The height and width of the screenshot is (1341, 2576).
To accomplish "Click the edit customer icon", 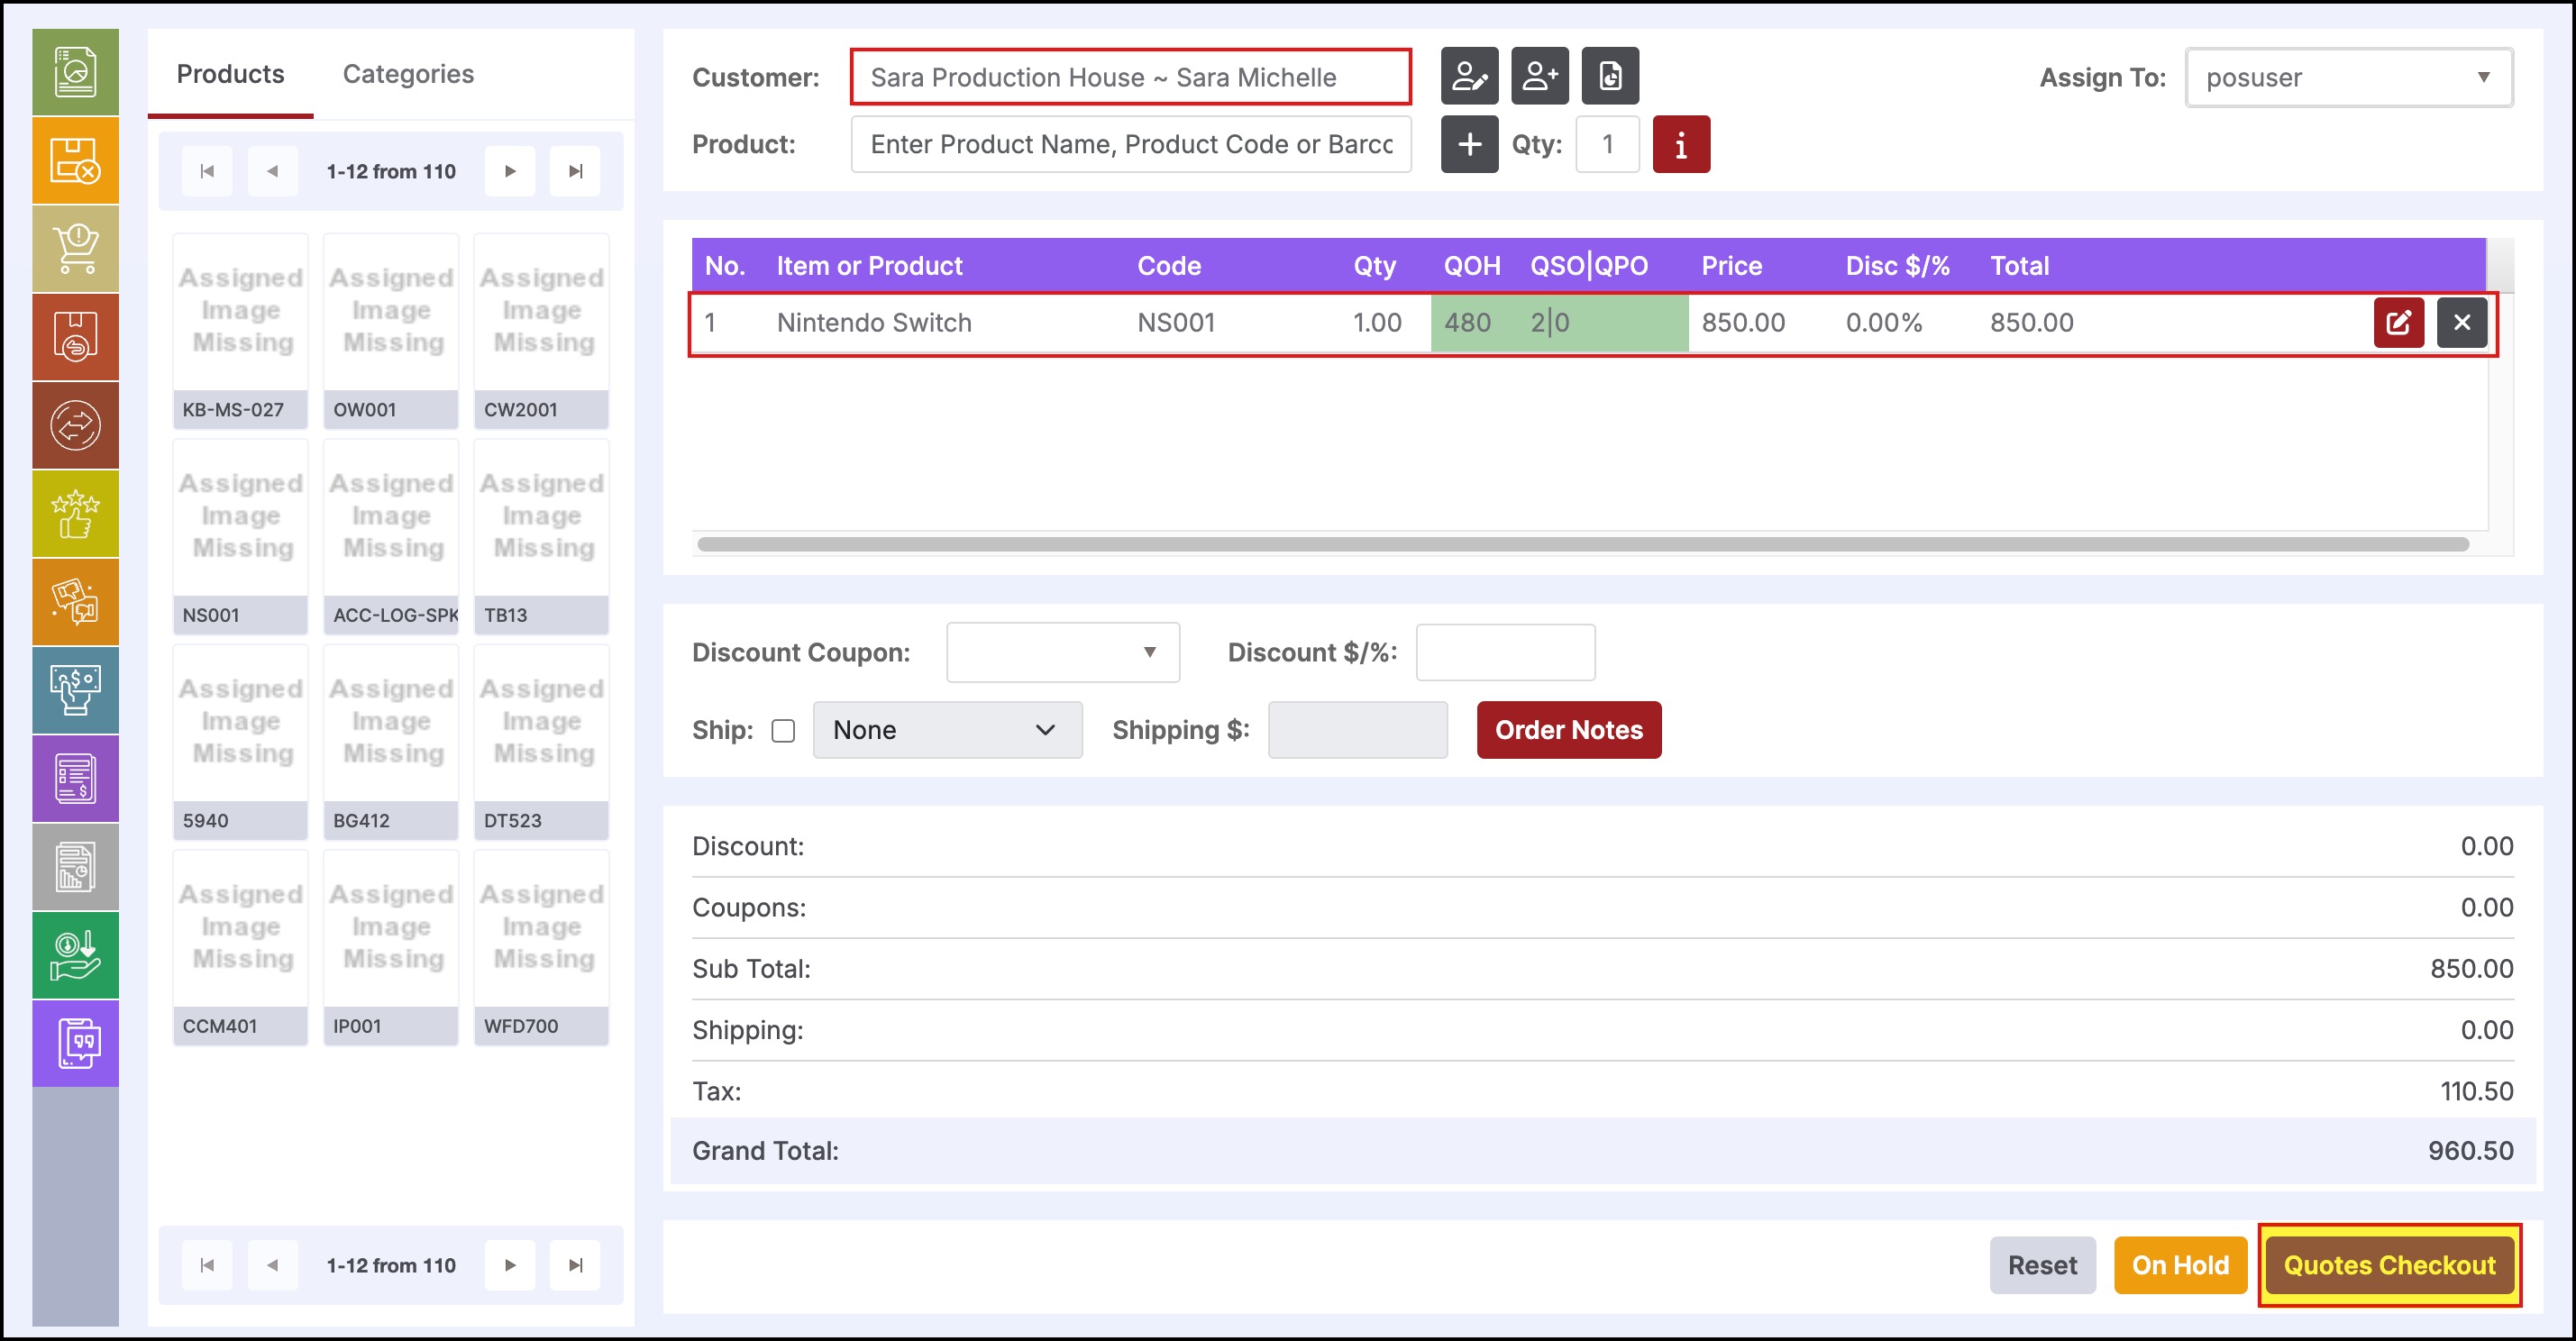I will (1469, 76).
